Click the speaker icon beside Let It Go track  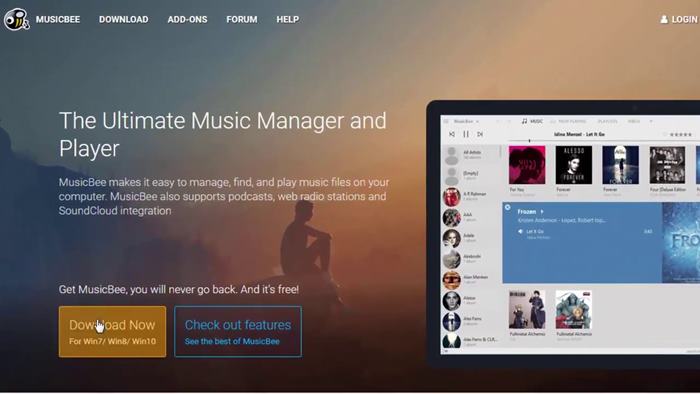point(520,232)
